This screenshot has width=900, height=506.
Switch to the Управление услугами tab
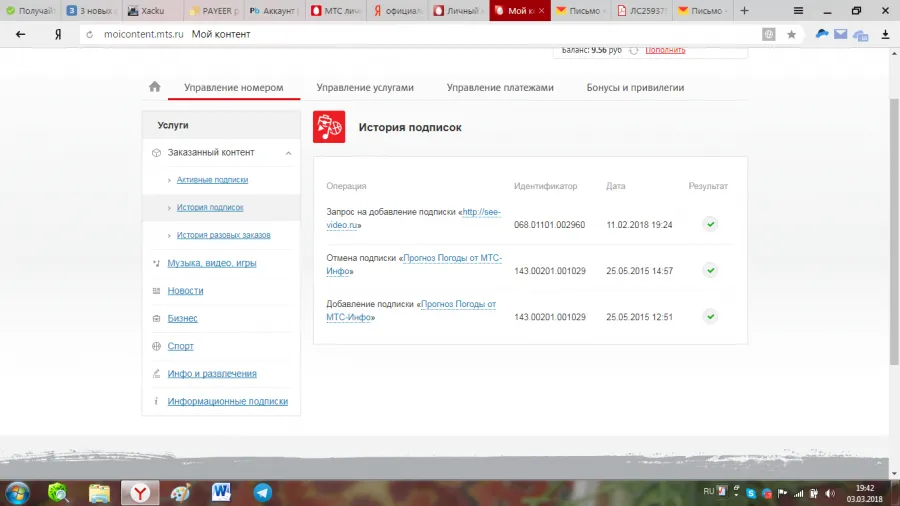click(x=365, y=88)
